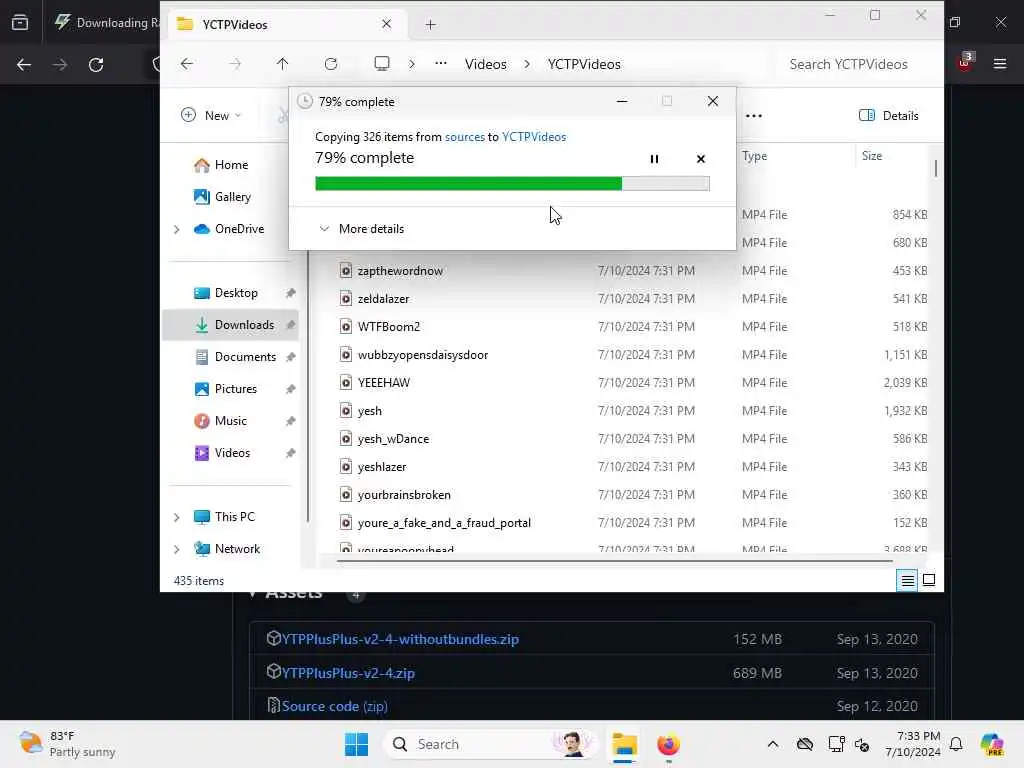This screenshot has width=1024, height=768.
Task: Go back in the File Explorer window
Action: tap(187, 64)
